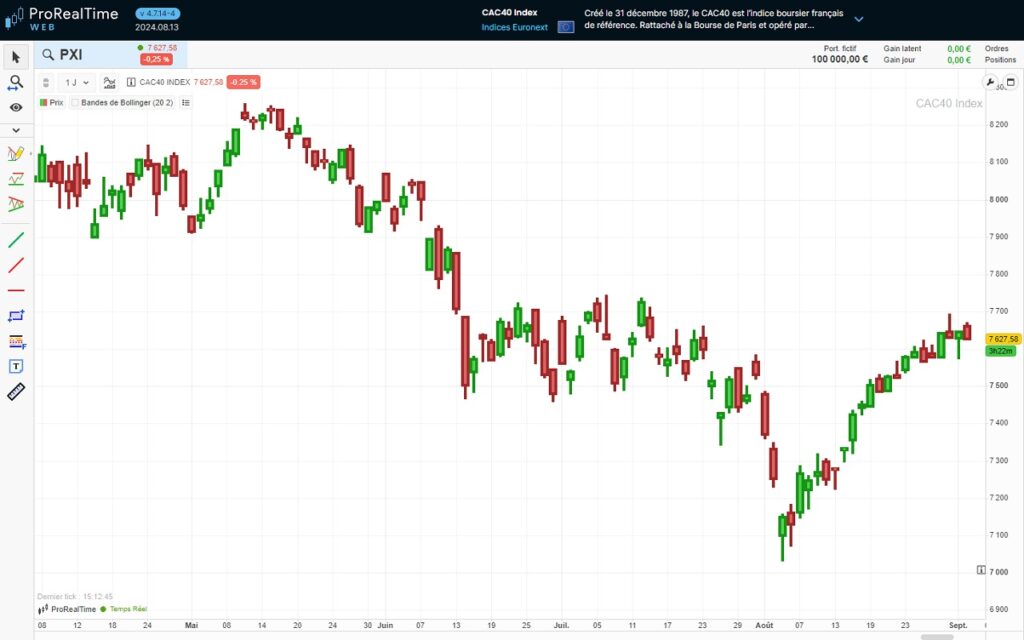Image resolution: width=1024 pixels, height=640 pixels.
Task: Open the indicator list menu beside Bollinger
Action: pos(186,103)
